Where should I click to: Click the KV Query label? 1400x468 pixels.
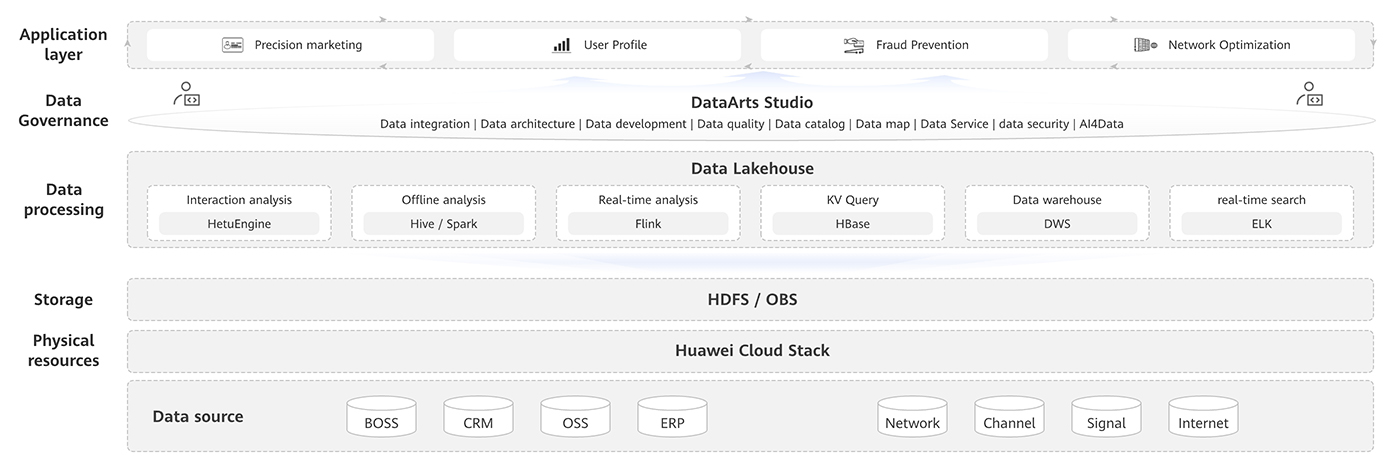(853, 200)
